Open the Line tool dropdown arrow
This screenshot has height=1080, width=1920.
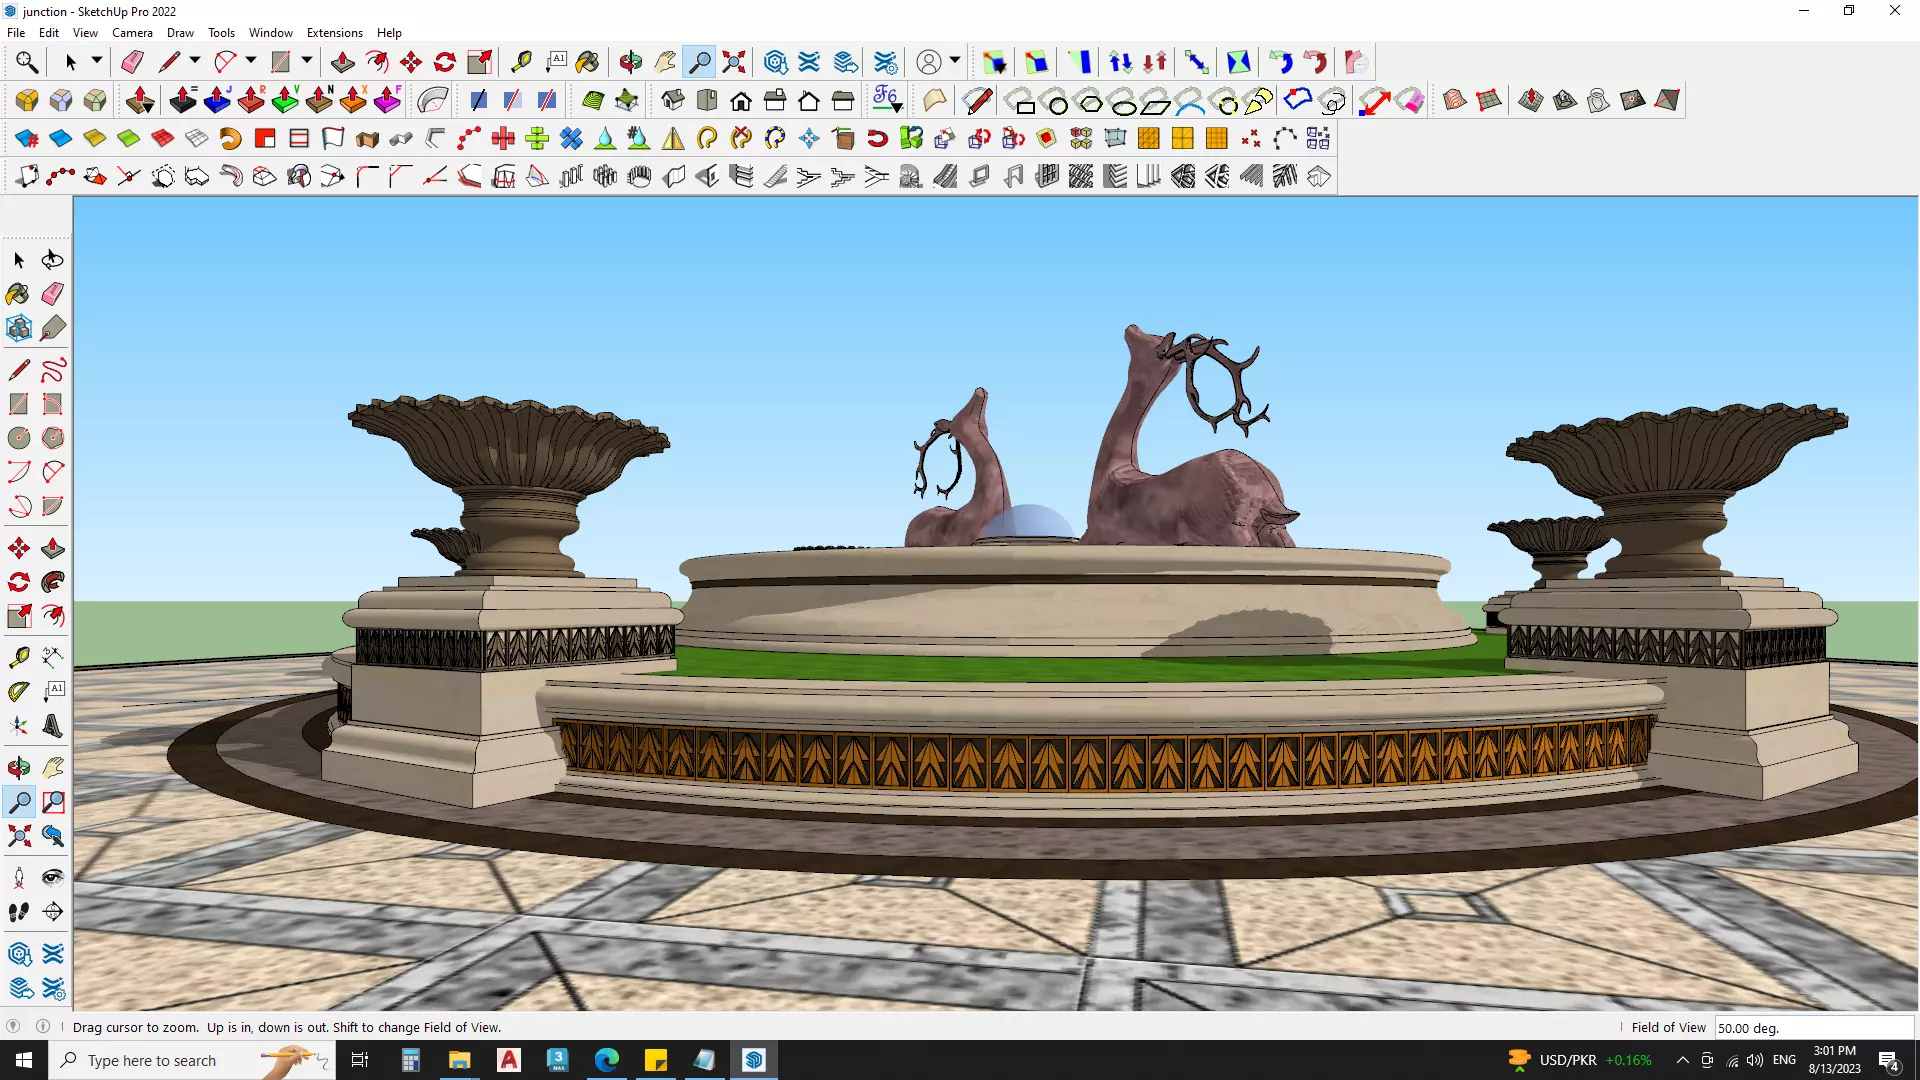pos(195,61)
